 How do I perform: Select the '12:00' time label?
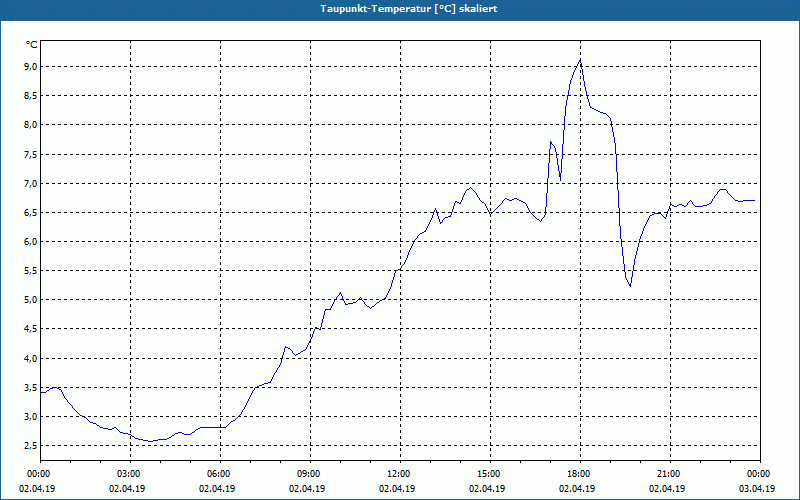[398, 474]
